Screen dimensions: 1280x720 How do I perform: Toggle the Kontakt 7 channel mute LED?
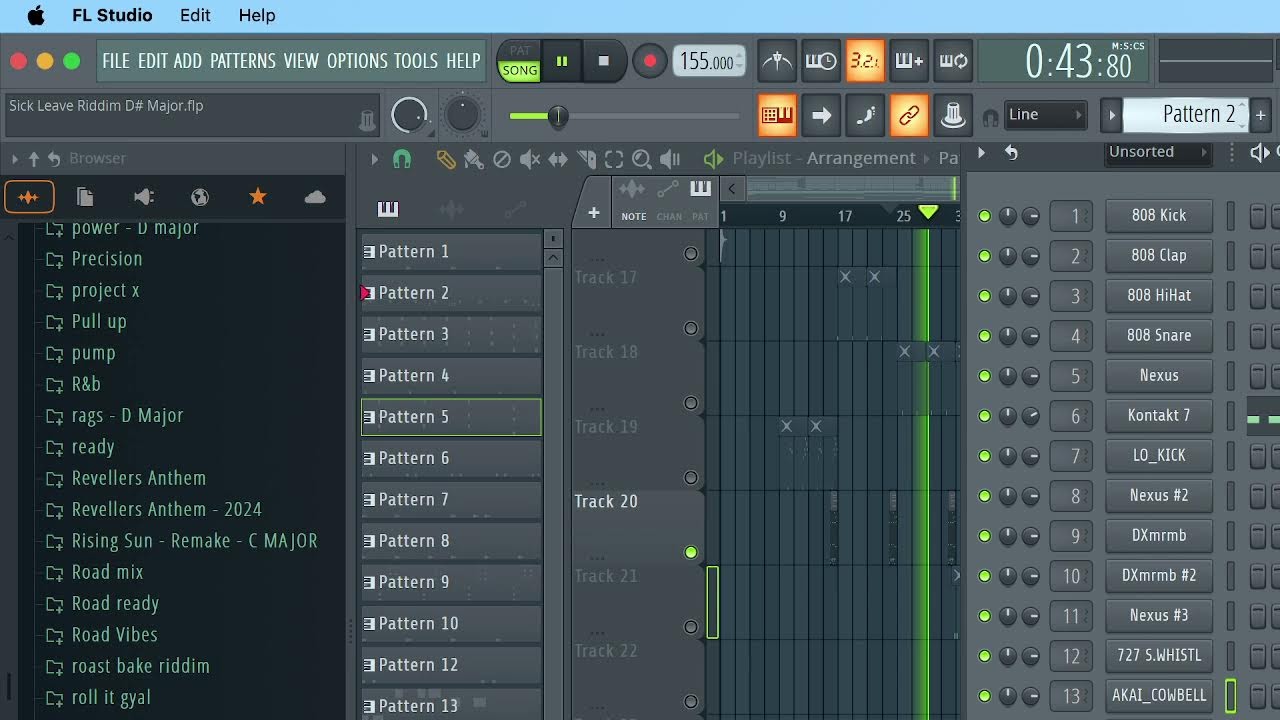coord(984,416)
